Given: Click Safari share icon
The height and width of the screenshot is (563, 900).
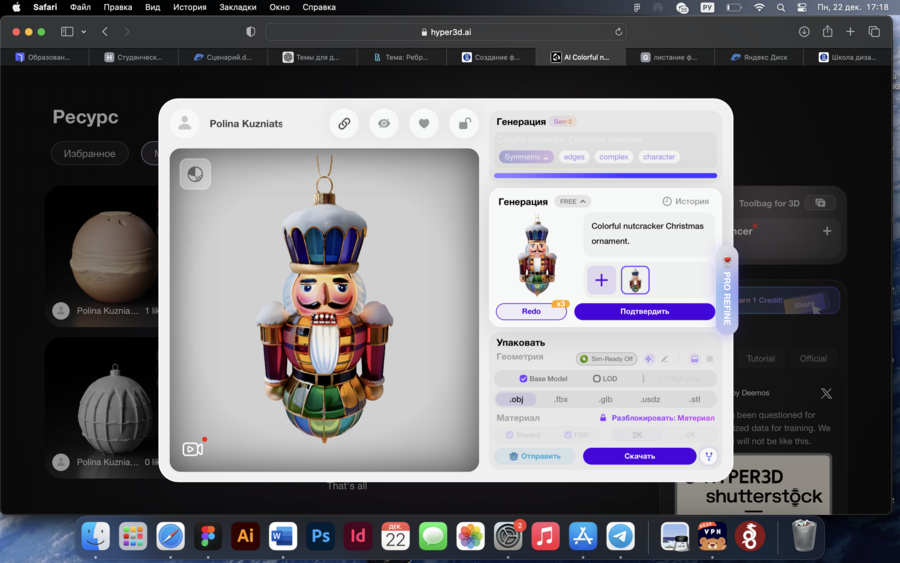Looking at the screenshot, I should (x=827, y=32).
